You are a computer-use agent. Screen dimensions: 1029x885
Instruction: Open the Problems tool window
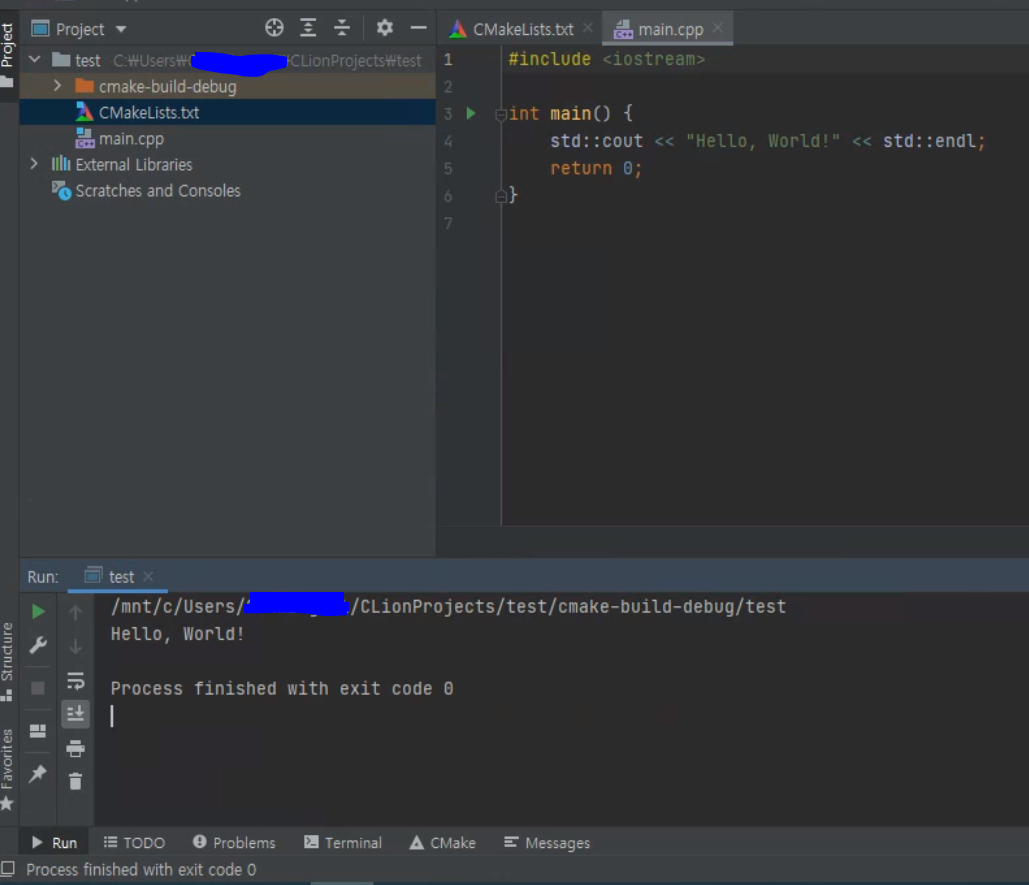234,842
